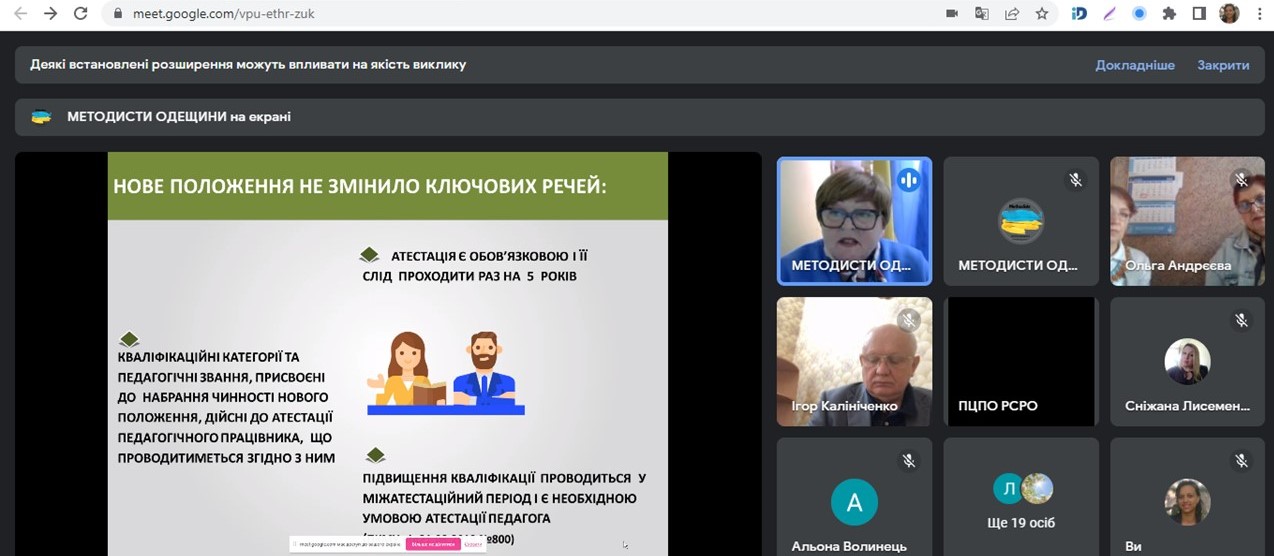Click muted mic icon on Ольга Андреєва tile
The height and width of the screenshot is (556, 1274).
pos(1241,180)
